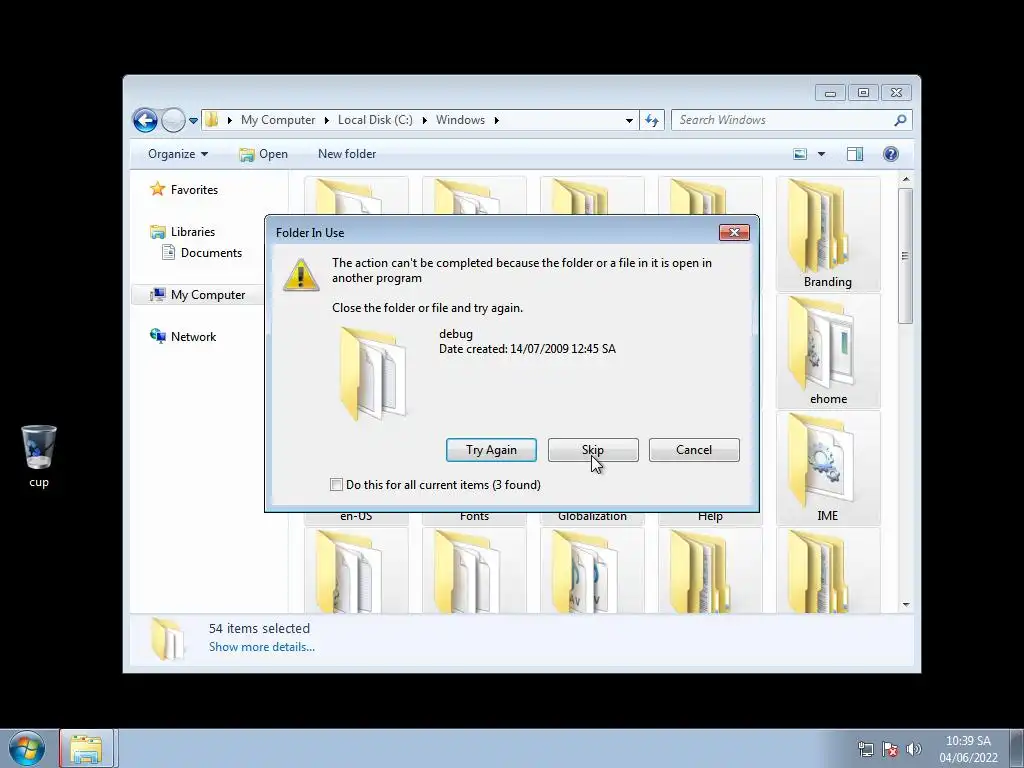1024x768 pixels.
Task: Click the warning triangle icon in dialog
Action: point(300,274)
